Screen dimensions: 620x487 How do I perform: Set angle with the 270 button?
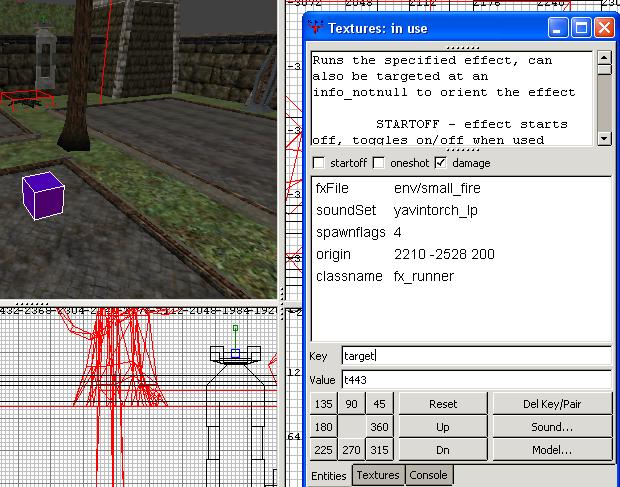(x=351, y=450)
